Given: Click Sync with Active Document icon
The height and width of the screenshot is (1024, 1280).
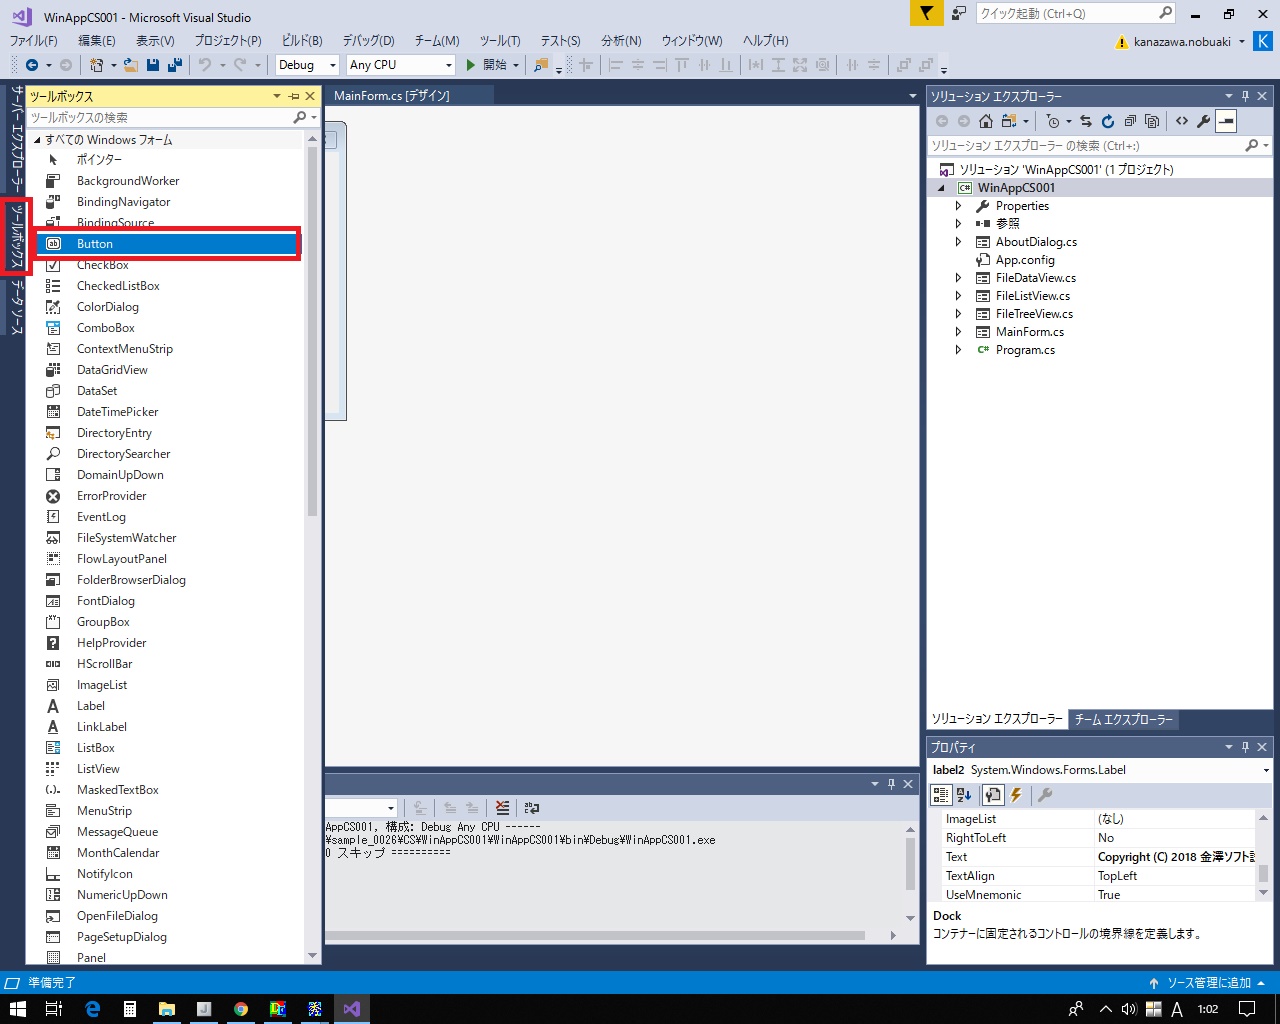Looking at the screenshot, I should tap(1086, 121).
